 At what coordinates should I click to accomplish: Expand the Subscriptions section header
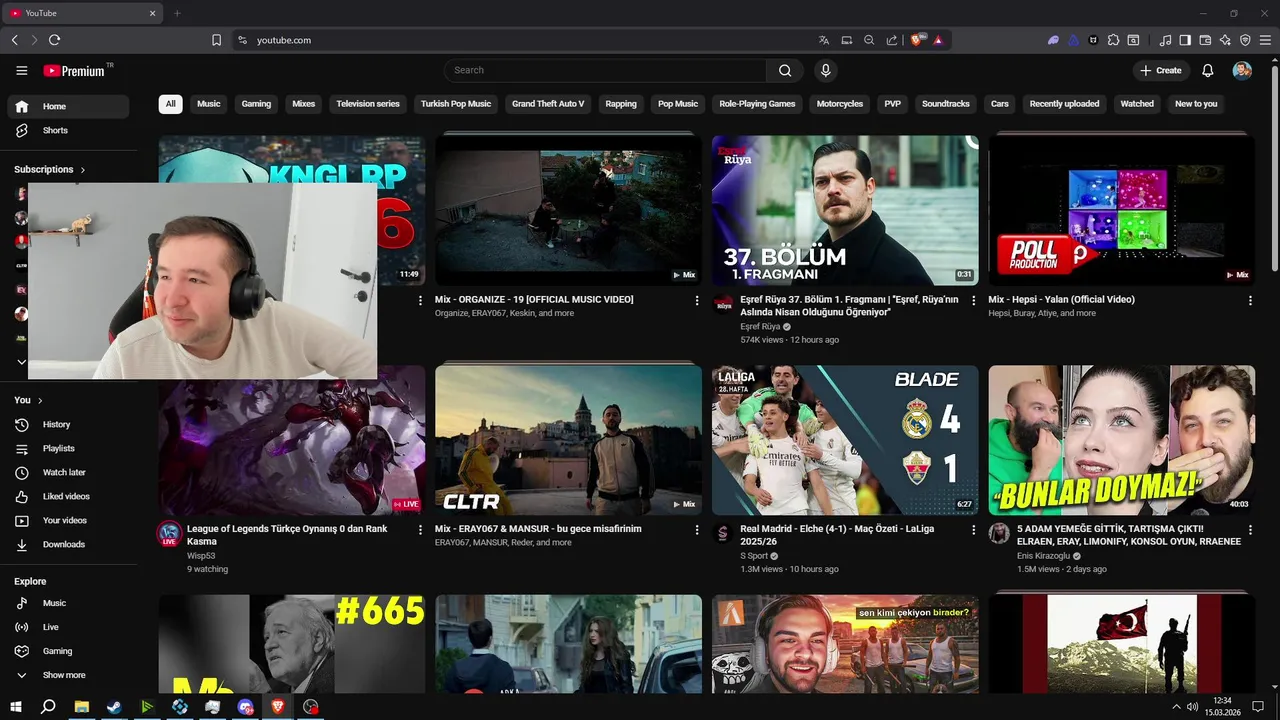click(50, 169)
